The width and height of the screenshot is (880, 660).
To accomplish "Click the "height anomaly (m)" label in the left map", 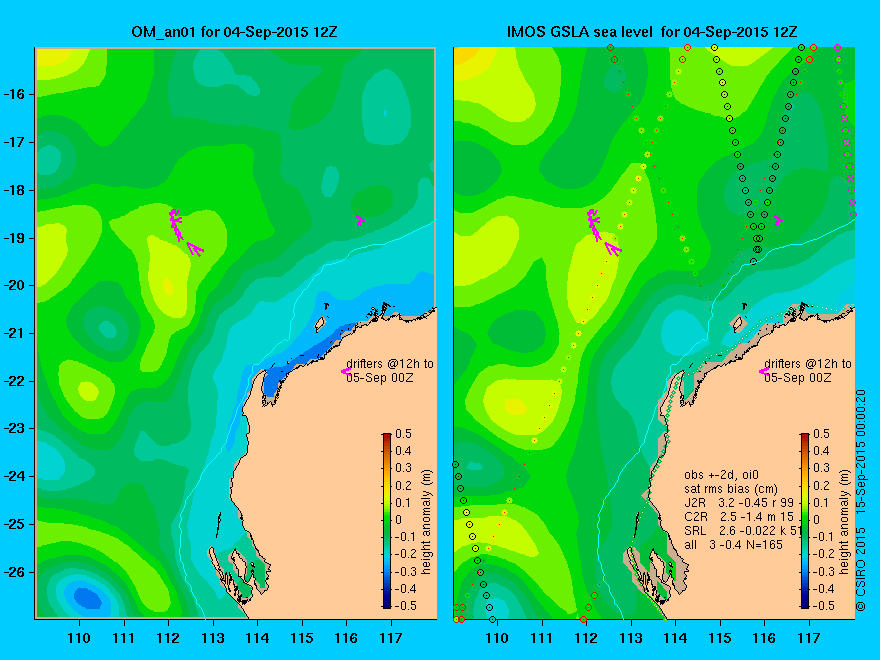I will 427,521.
